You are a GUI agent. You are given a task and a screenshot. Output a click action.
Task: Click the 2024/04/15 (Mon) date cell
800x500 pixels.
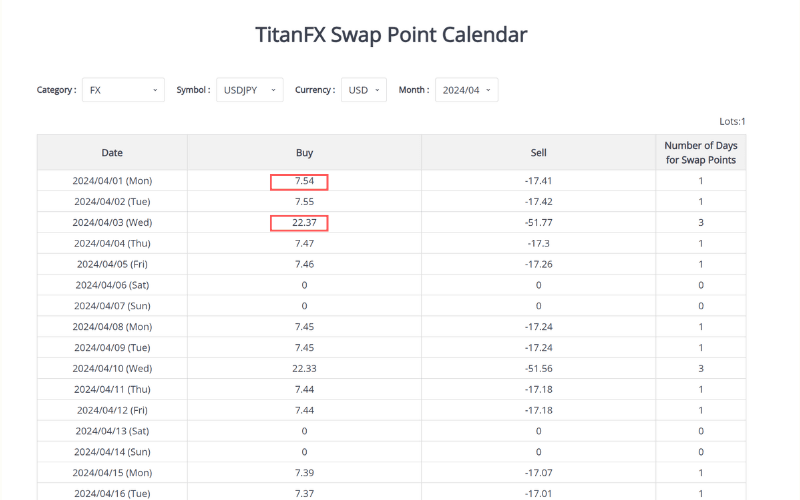click(112, 473)
